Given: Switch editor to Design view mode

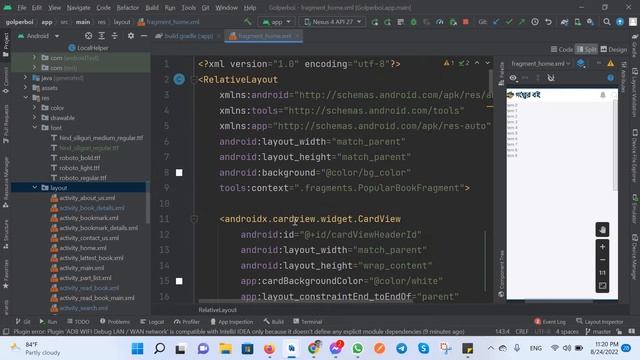Looking at the screenshot, I should [x=613, y=49].
